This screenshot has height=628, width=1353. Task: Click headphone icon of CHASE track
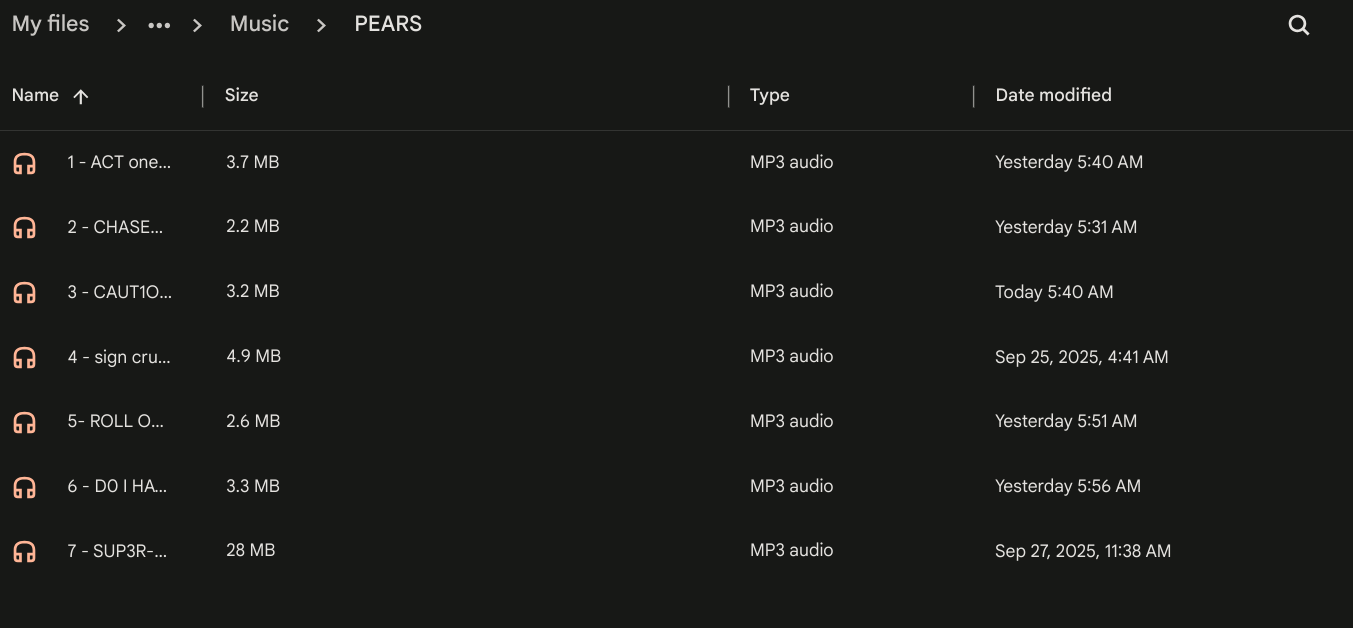(25, 228)
